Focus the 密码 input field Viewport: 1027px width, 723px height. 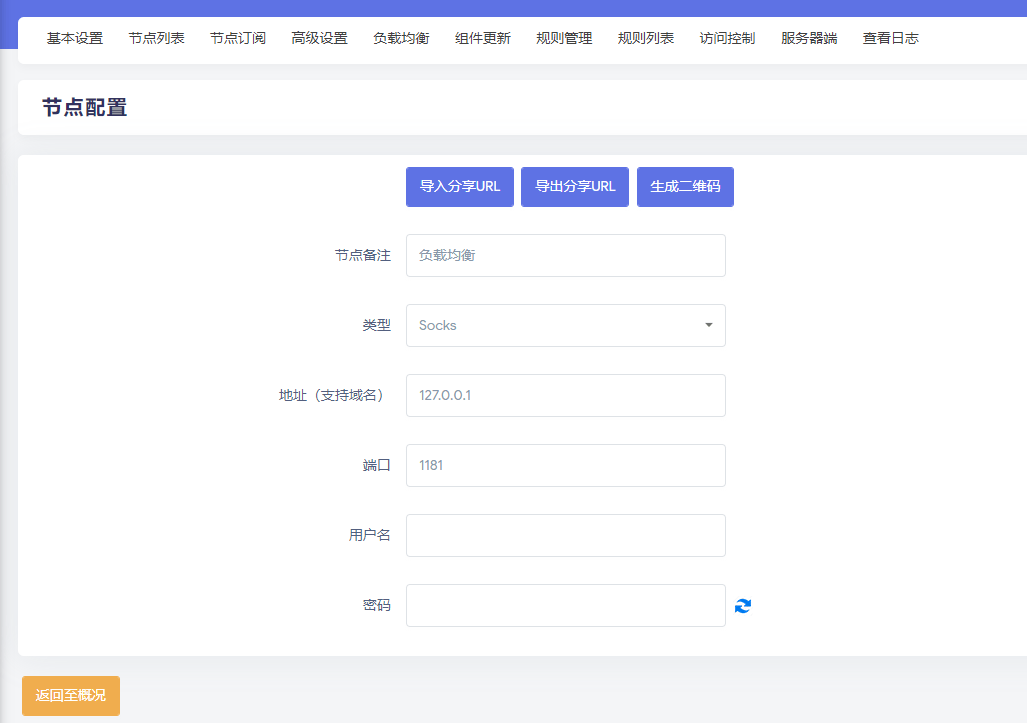[x=566, y=606]
